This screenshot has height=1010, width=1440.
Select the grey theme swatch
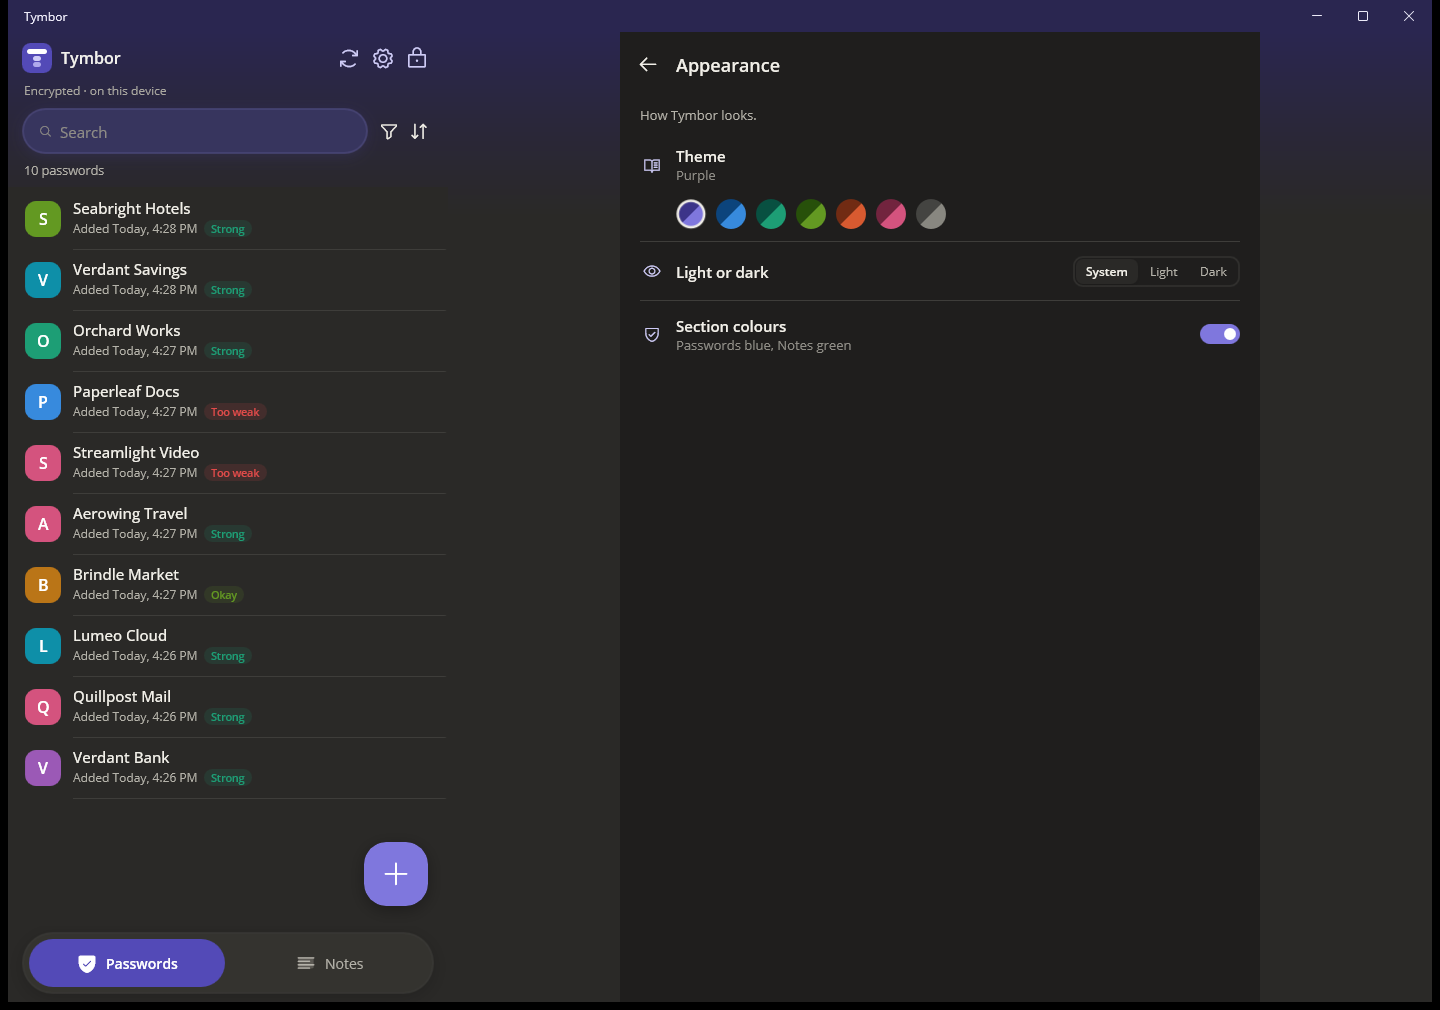[x=931, y=214]
